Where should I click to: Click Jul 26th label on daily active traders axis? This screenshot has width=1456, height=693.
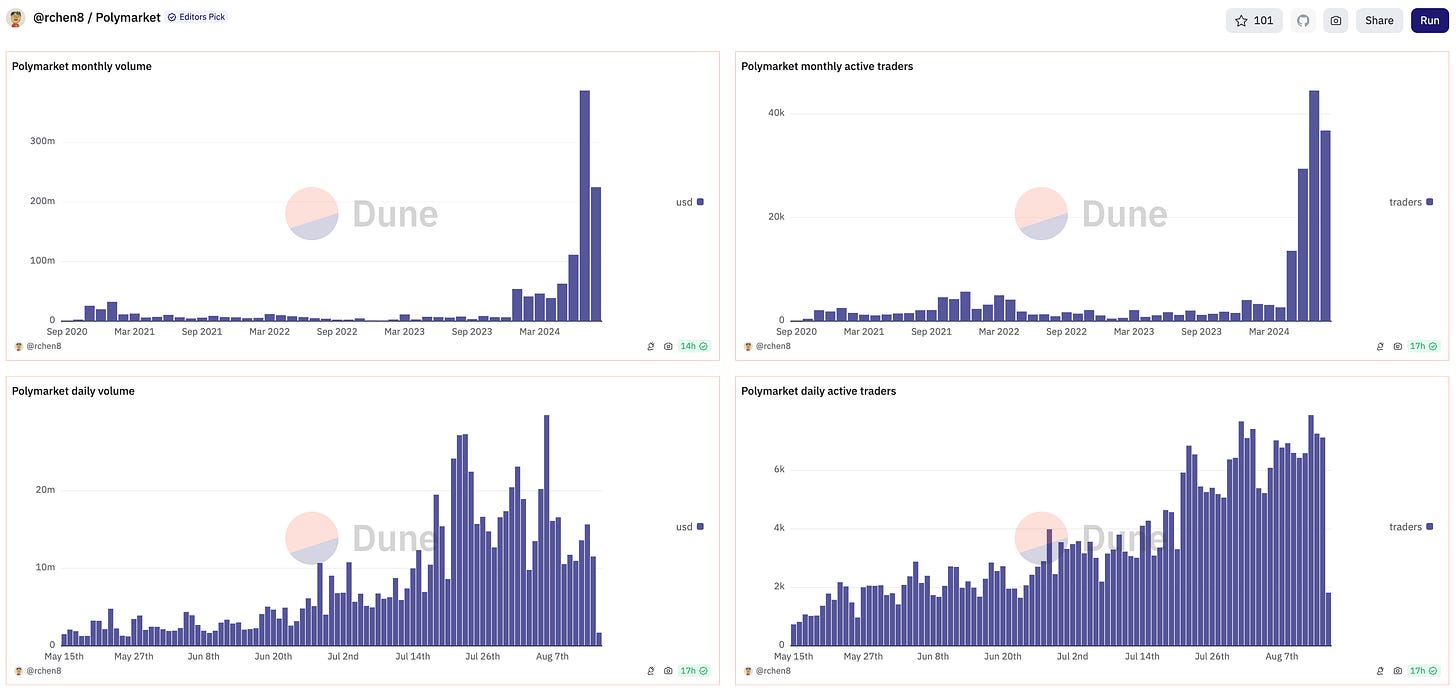pyautogui.click(x=1212, y=656)
